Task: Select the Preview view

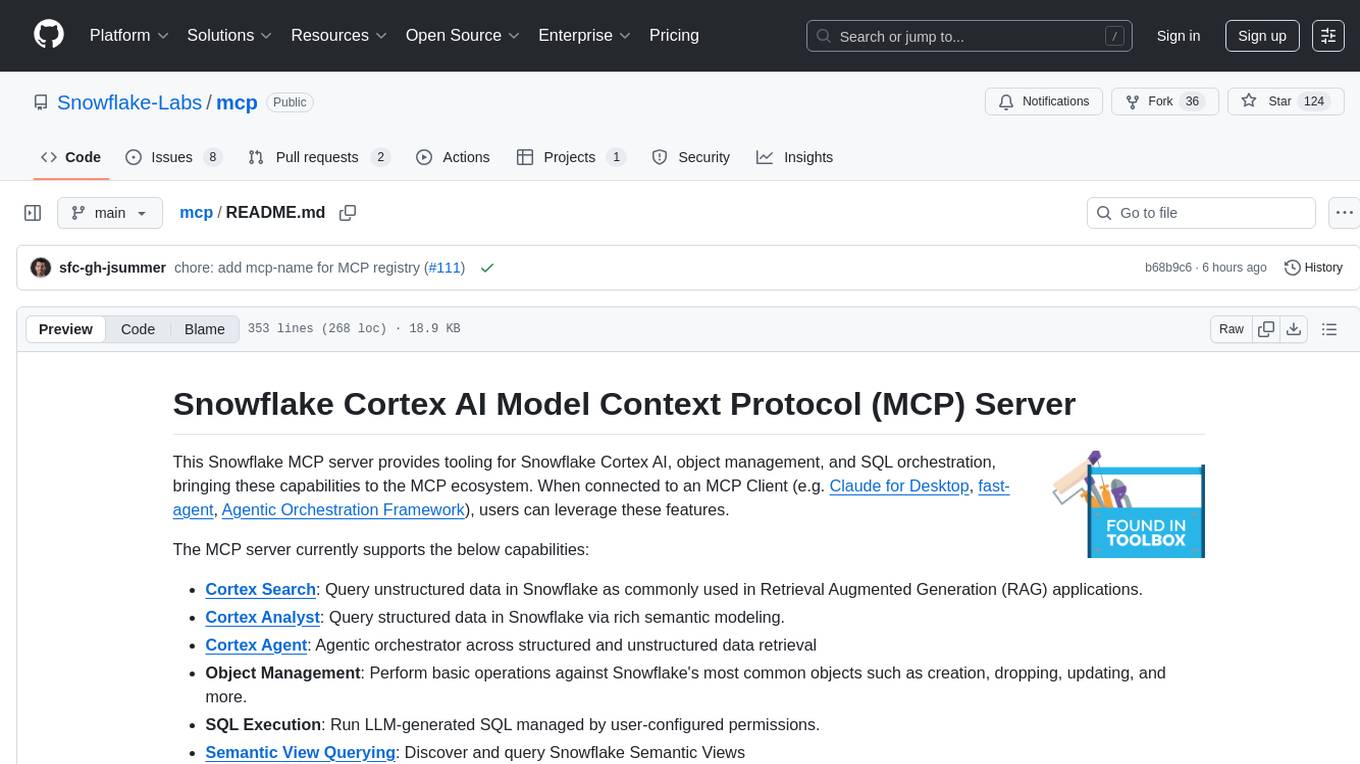Action: pos(66,329)
